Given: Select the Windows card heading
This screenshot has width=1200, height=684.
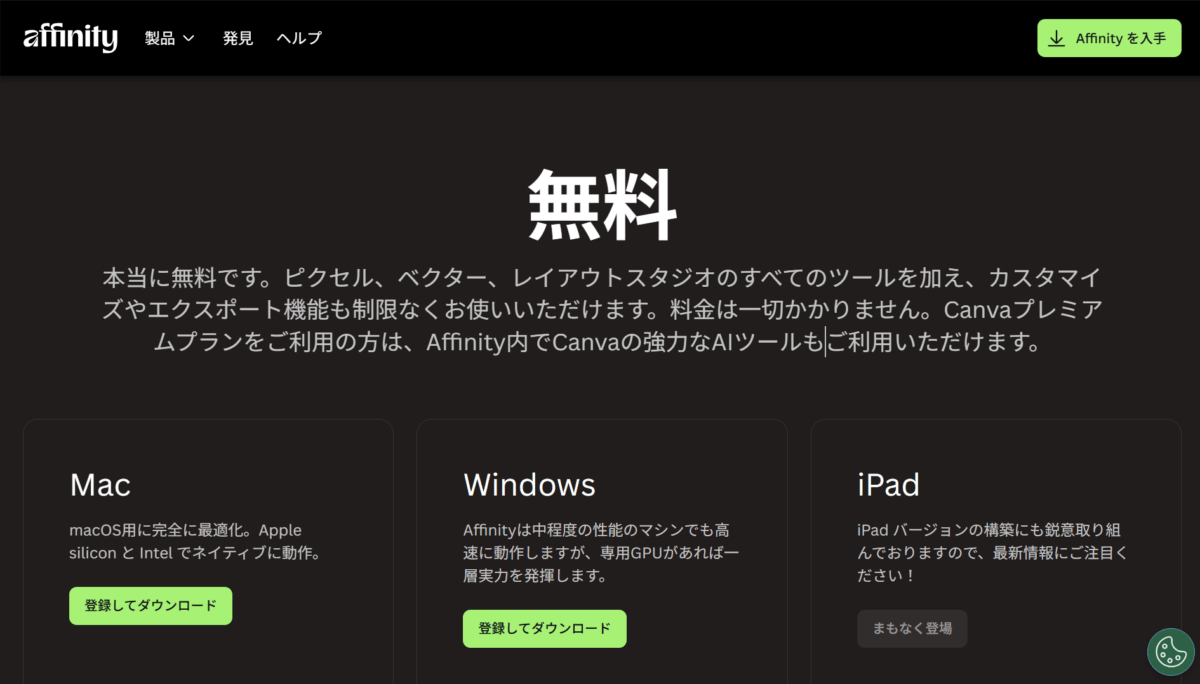Looking at the screenshot, I should click(529, 485).
